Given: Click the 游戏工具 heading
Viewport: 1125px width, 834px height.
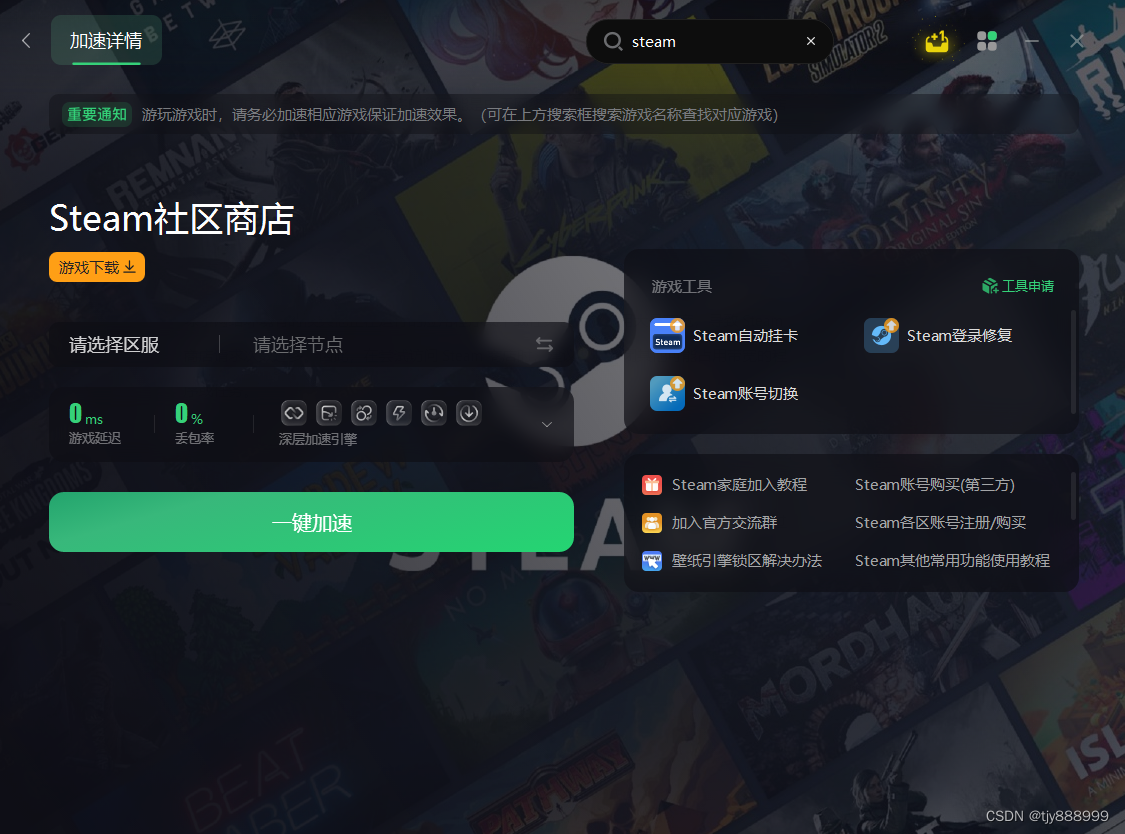Looking at the screenshot, I should point(682,287).
